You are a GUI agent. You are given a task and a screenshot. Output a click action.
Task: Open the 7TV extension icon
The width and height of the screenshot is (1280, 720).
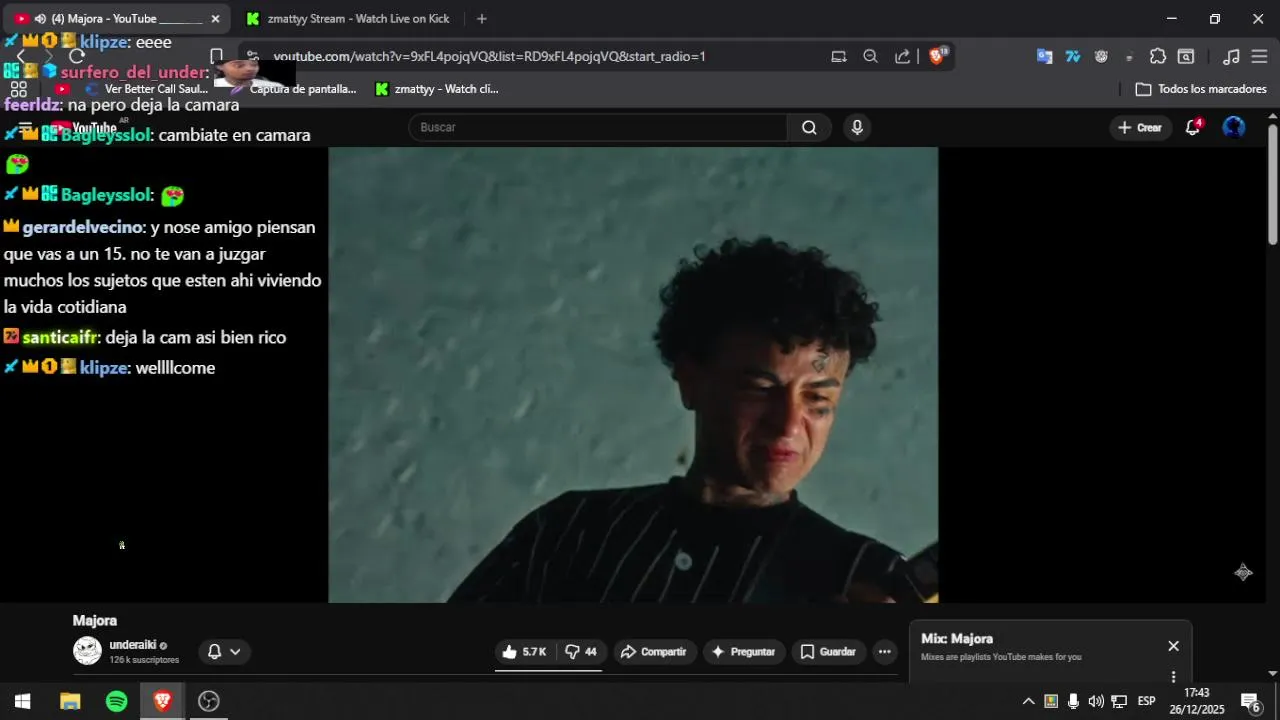point(1073,56)
